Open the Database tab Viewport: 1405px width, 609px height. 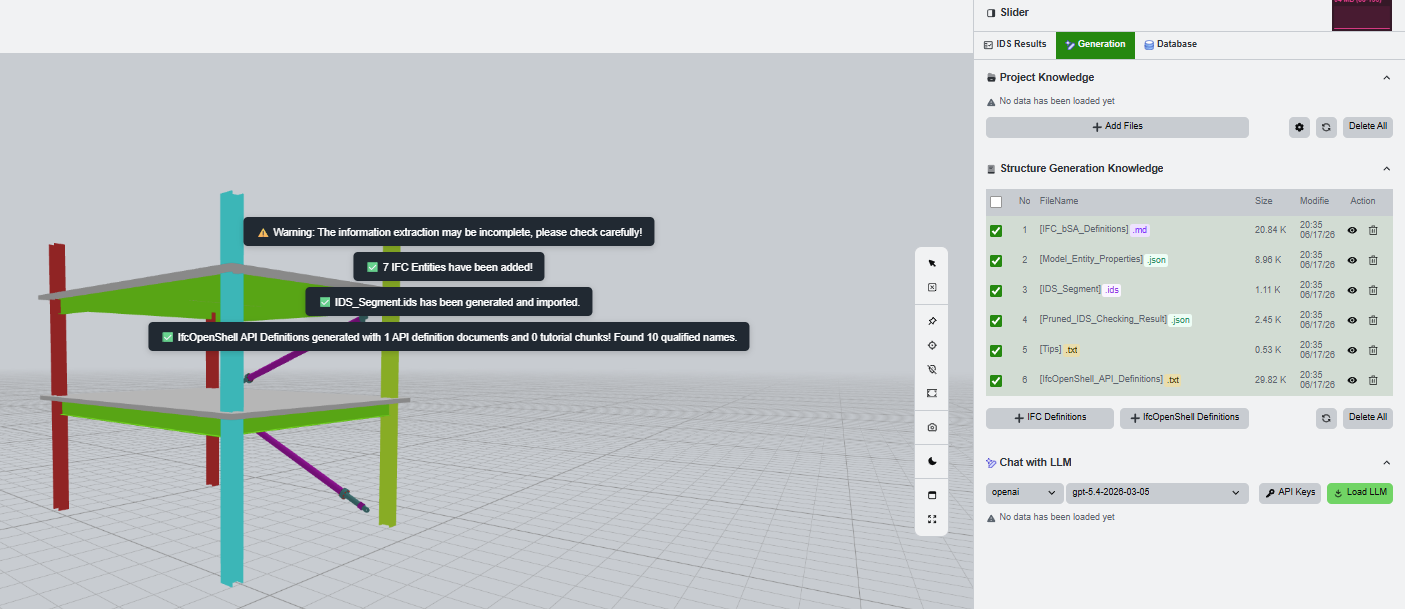(1170, 45)
